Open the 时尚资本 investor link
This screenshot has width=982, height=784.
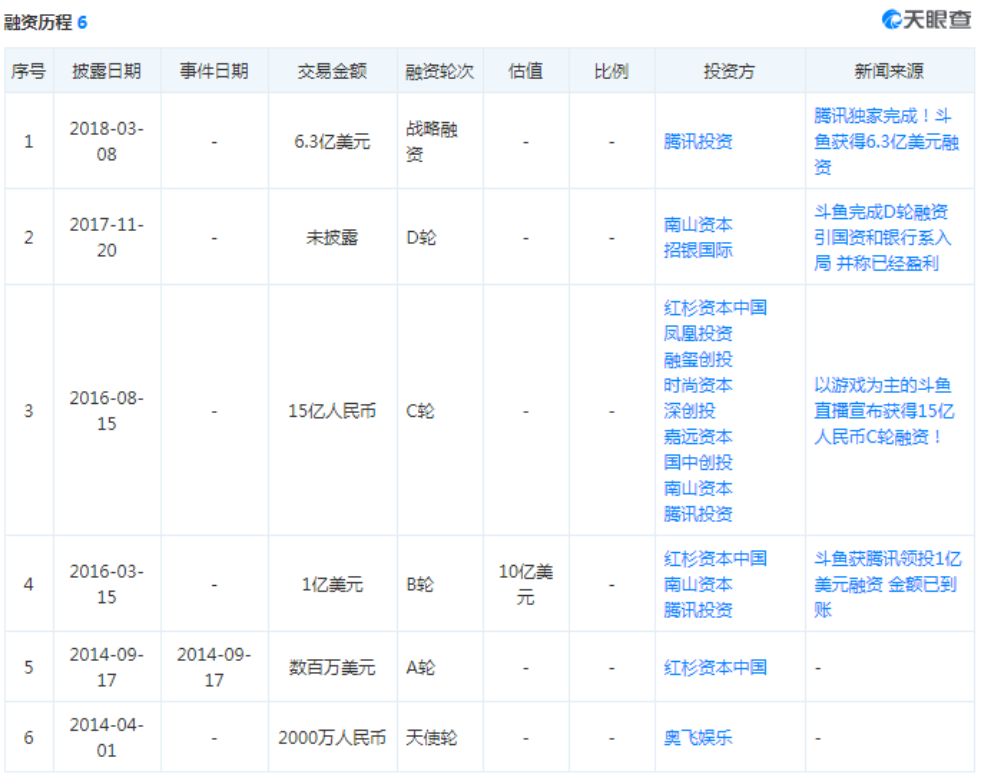click(x=698, y=385)
